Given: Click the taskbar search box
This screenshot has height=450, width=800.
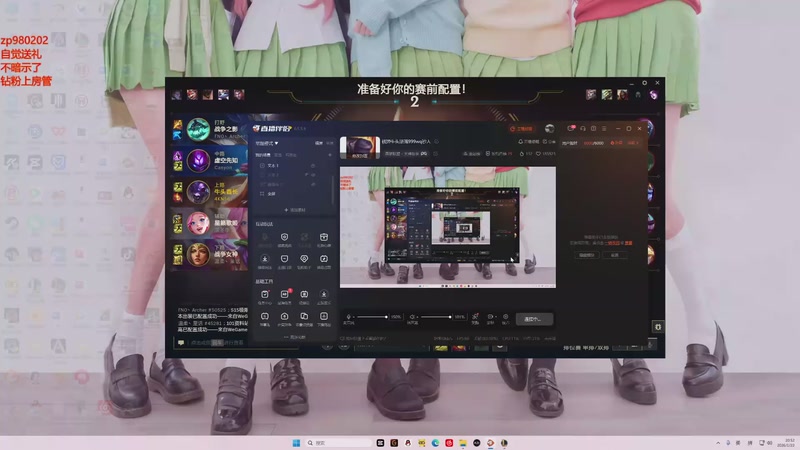Looking at the screenshot, I should 339,443.
